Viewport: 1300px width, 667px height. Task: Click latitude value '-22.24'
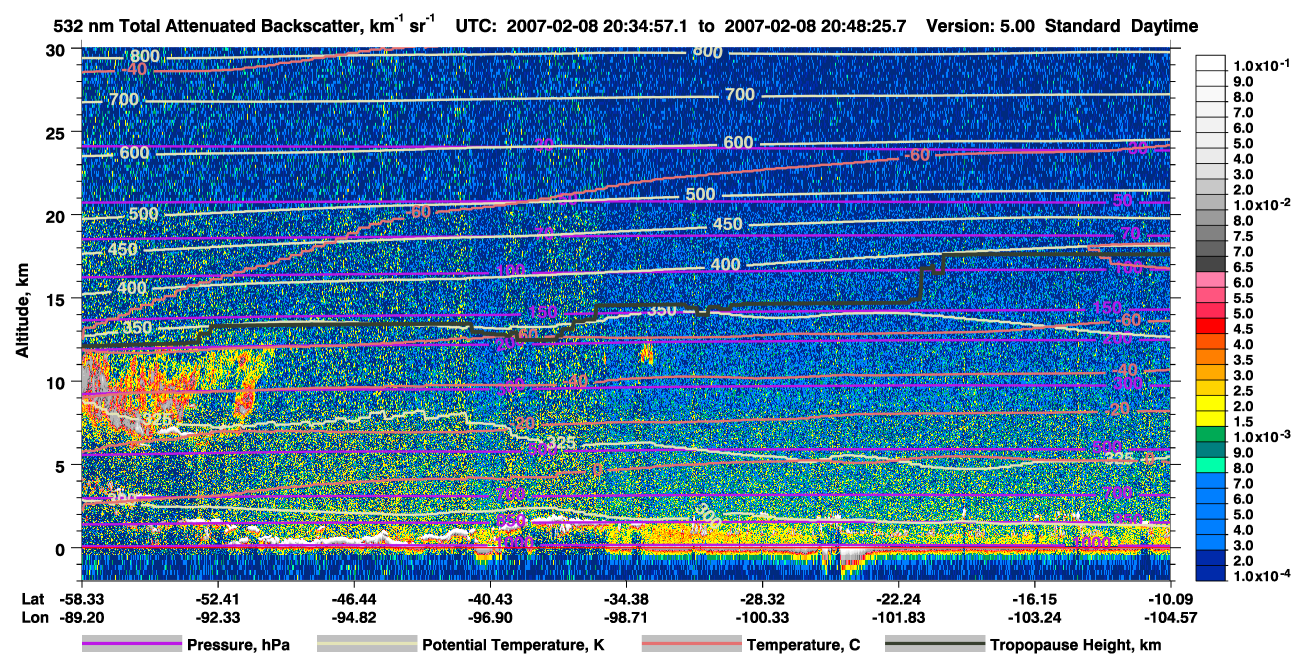pos(898,599)
